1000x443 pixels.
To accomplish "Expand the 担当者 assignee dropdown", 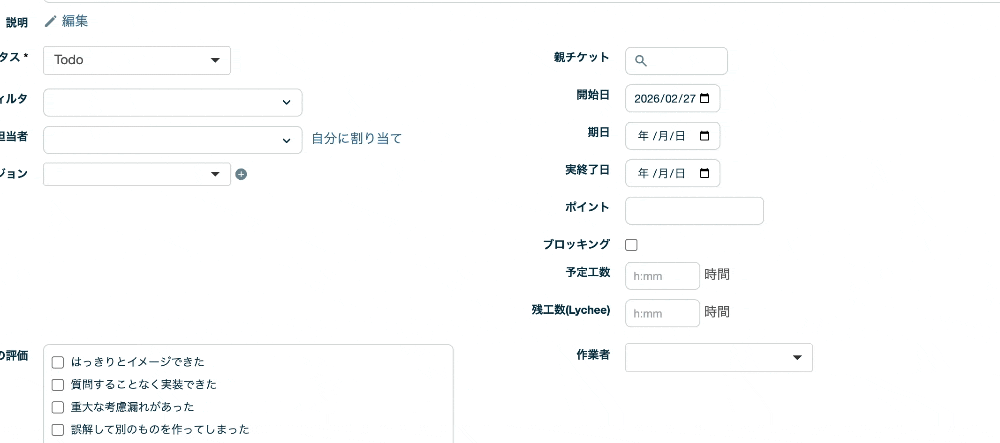I will (172, 140).
